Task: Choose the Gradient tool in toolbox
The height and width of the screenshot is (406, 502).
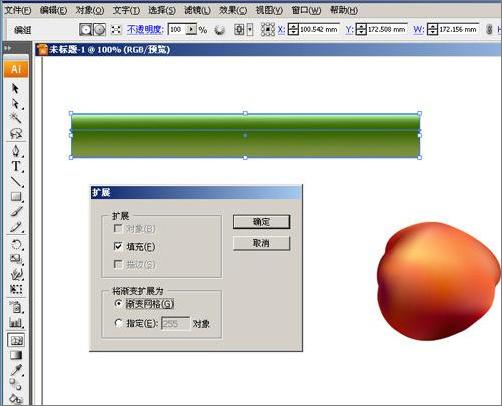Action: pos(16,355)
